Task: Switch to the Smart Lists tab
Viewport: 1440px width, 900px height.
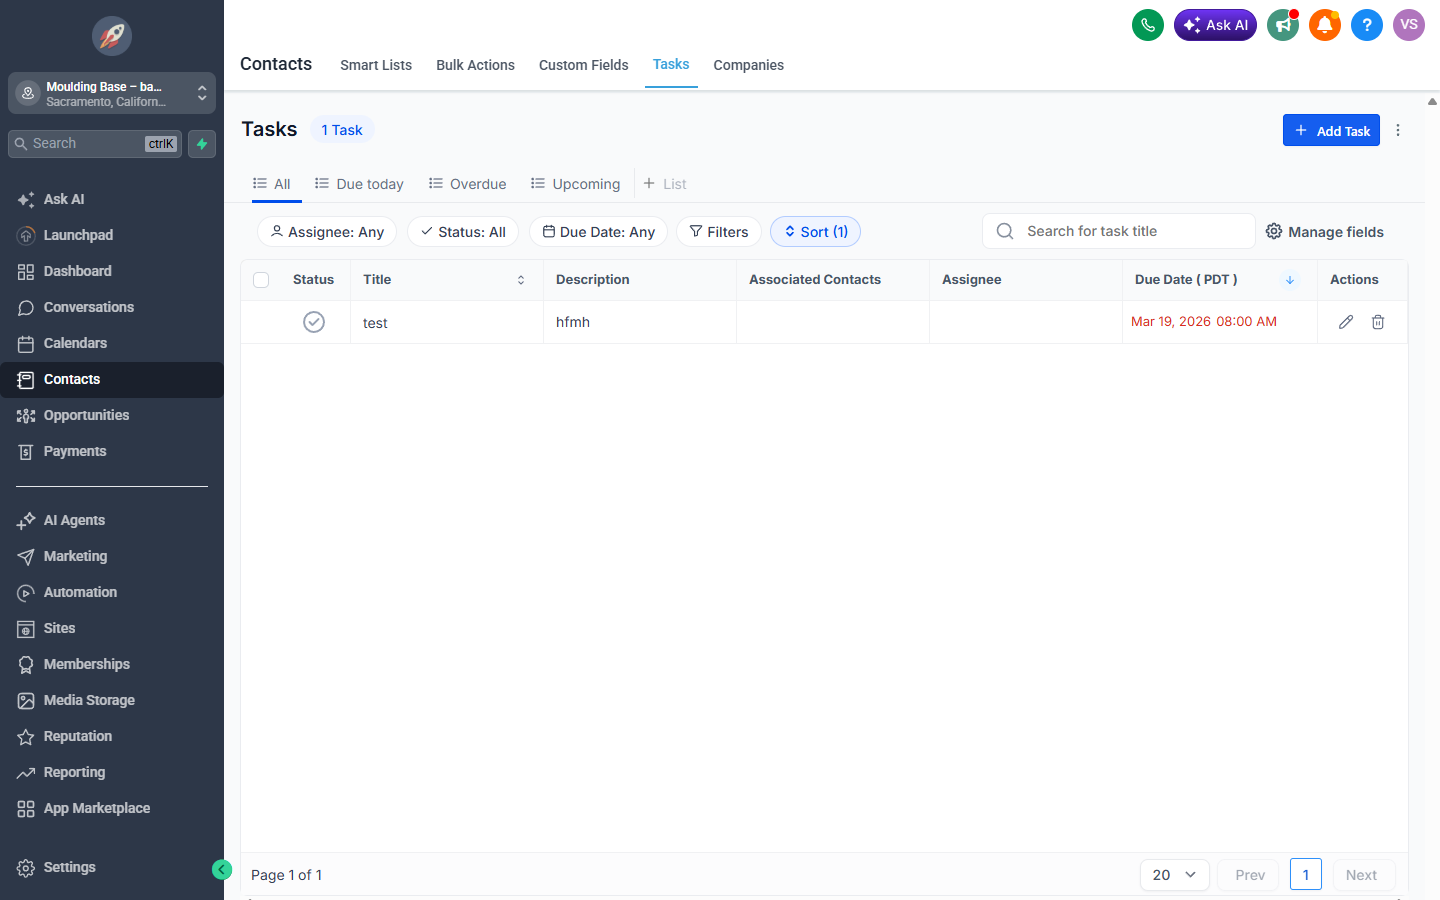Action: click(x=376, y=65)
